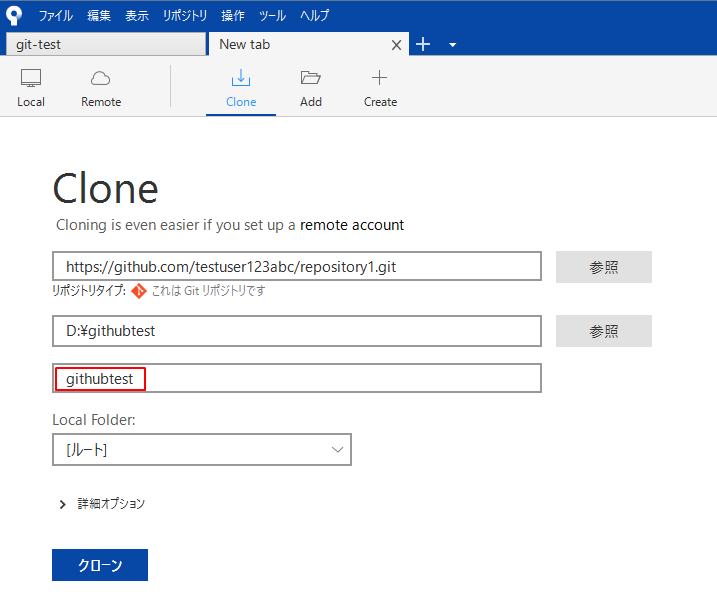The image size is (717, 604).
Task: Click 参照 button beside D:¥githubtest path
Action: coord(603,331)
